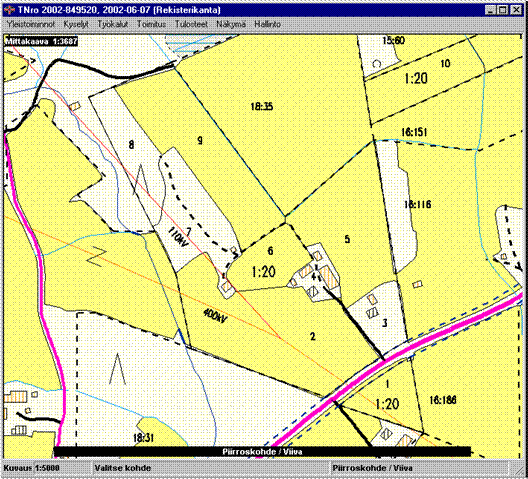Select the 400kV power line label
This screenshot has height=479, width=528.
pos(215,317)
